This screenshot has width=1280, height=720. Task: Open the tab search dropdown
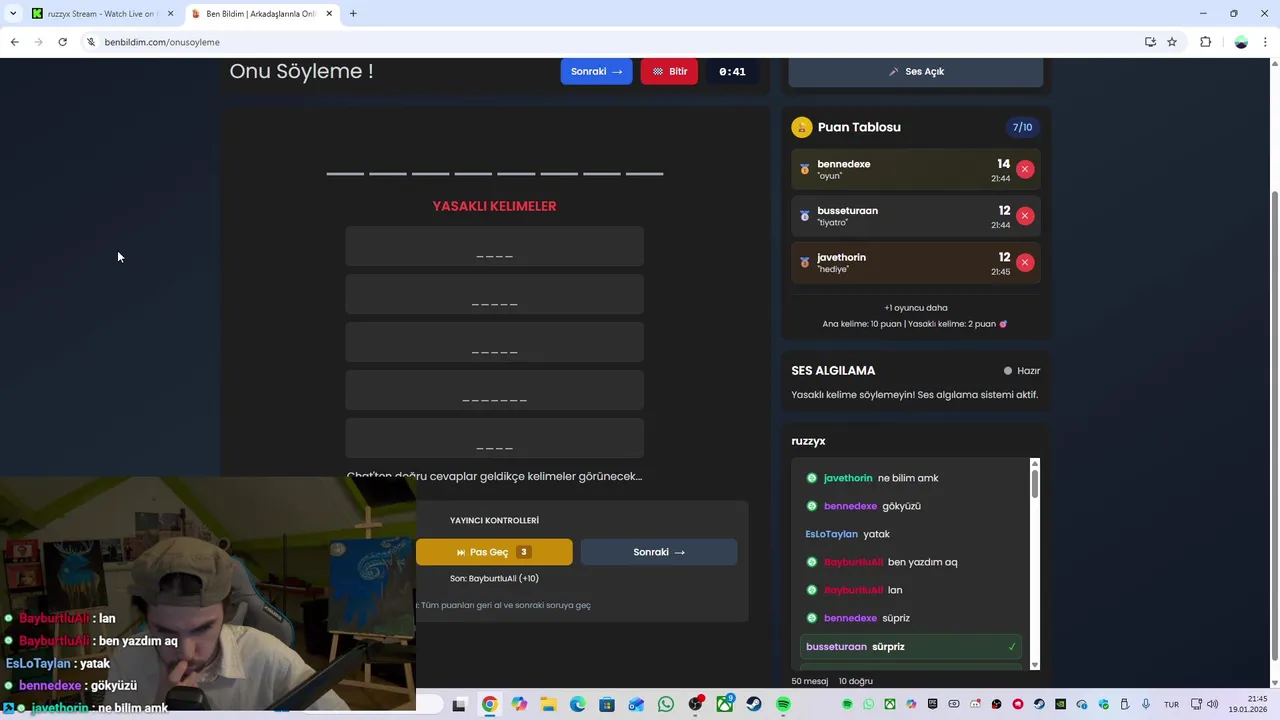[12, 14]
